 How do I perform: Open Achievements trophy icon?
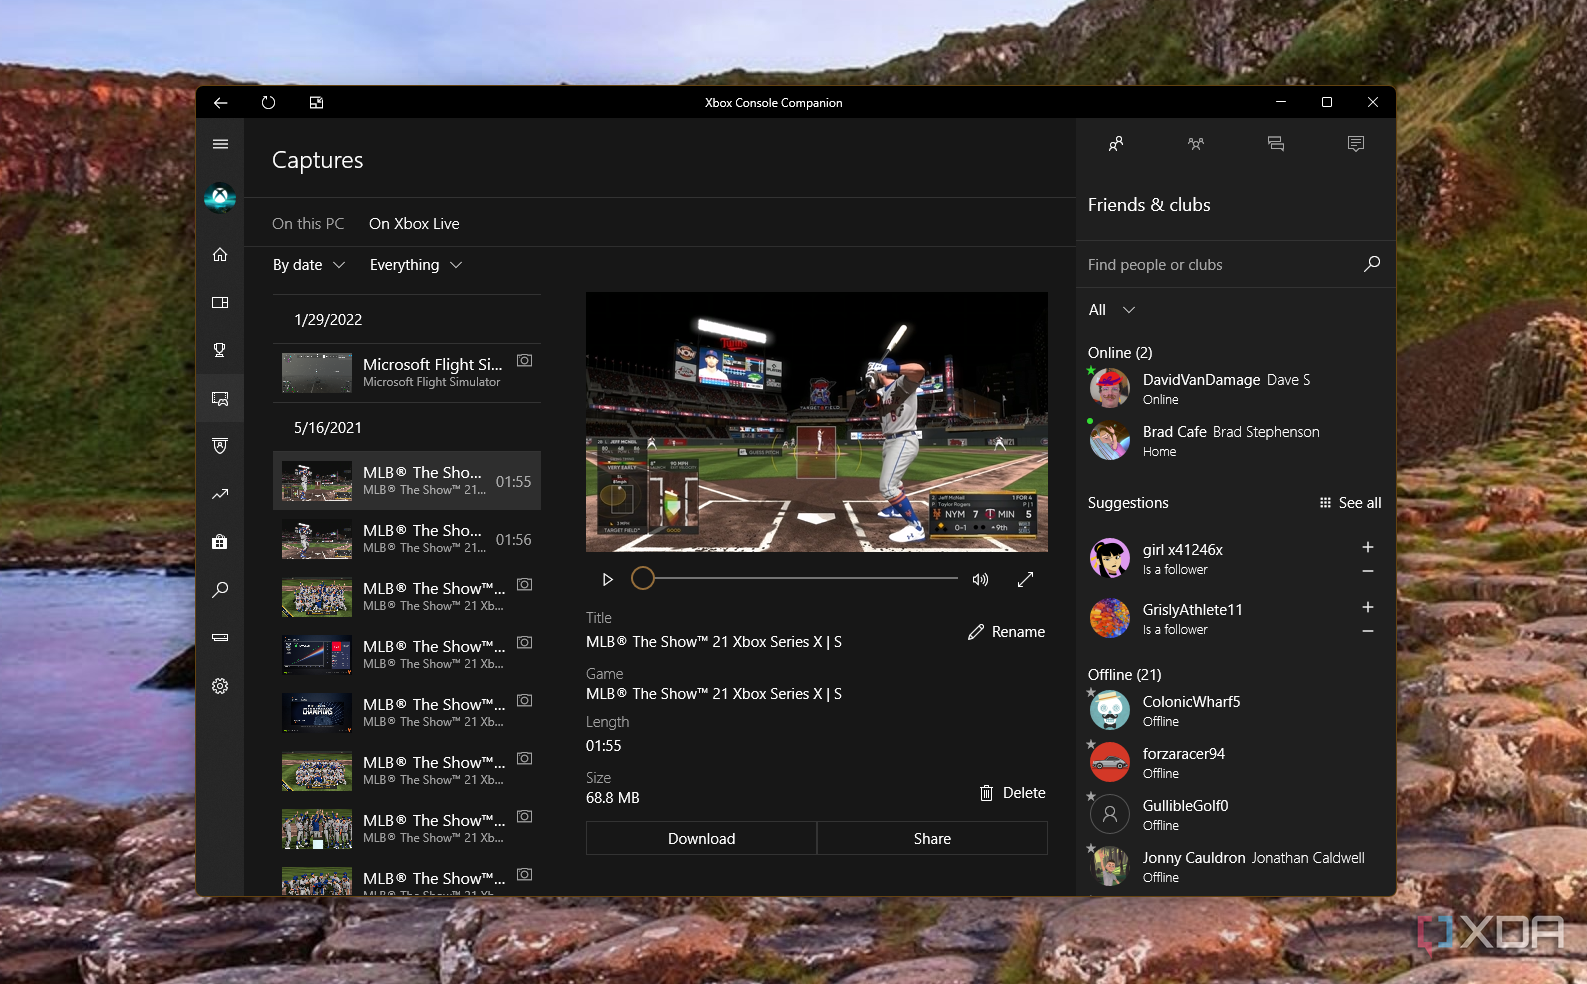coord(220,350)
